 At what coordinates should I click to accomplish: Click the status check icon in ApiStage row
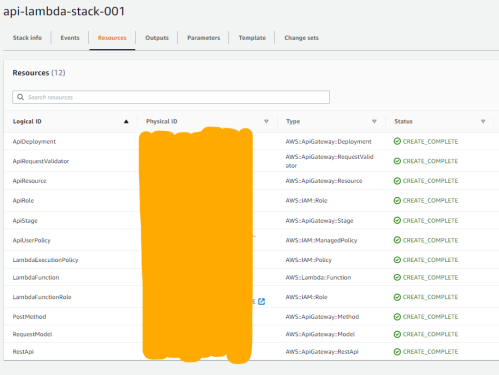(x=397, y=220)
